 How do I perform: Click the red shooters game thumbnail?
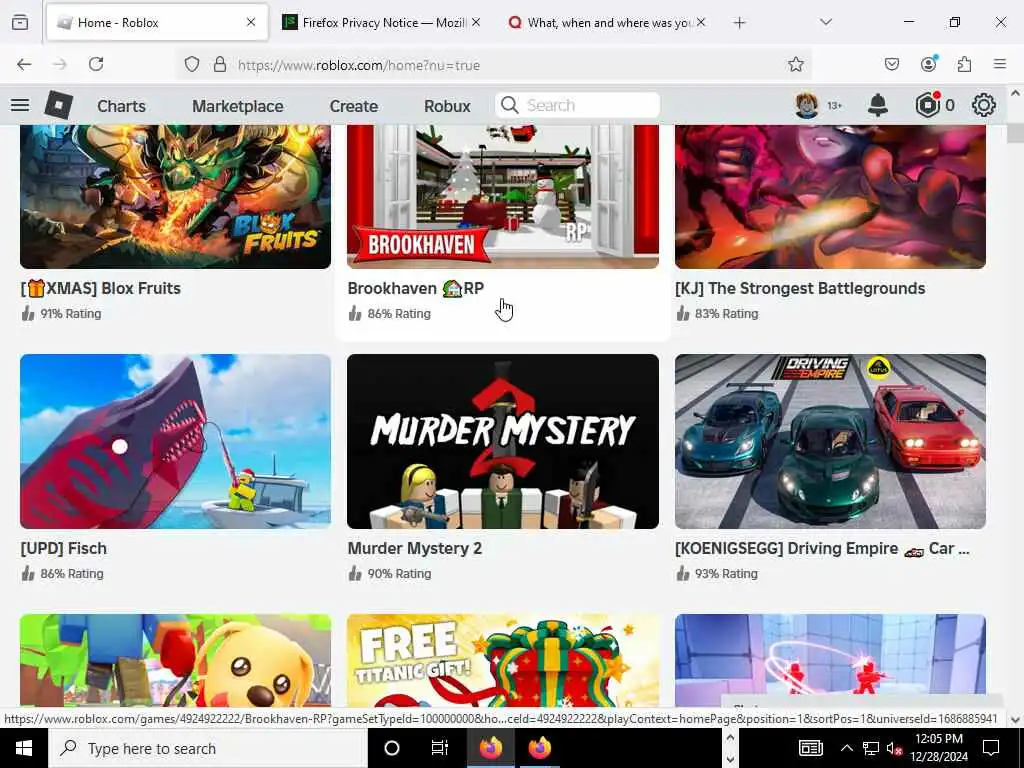click(x=831, y=661)
